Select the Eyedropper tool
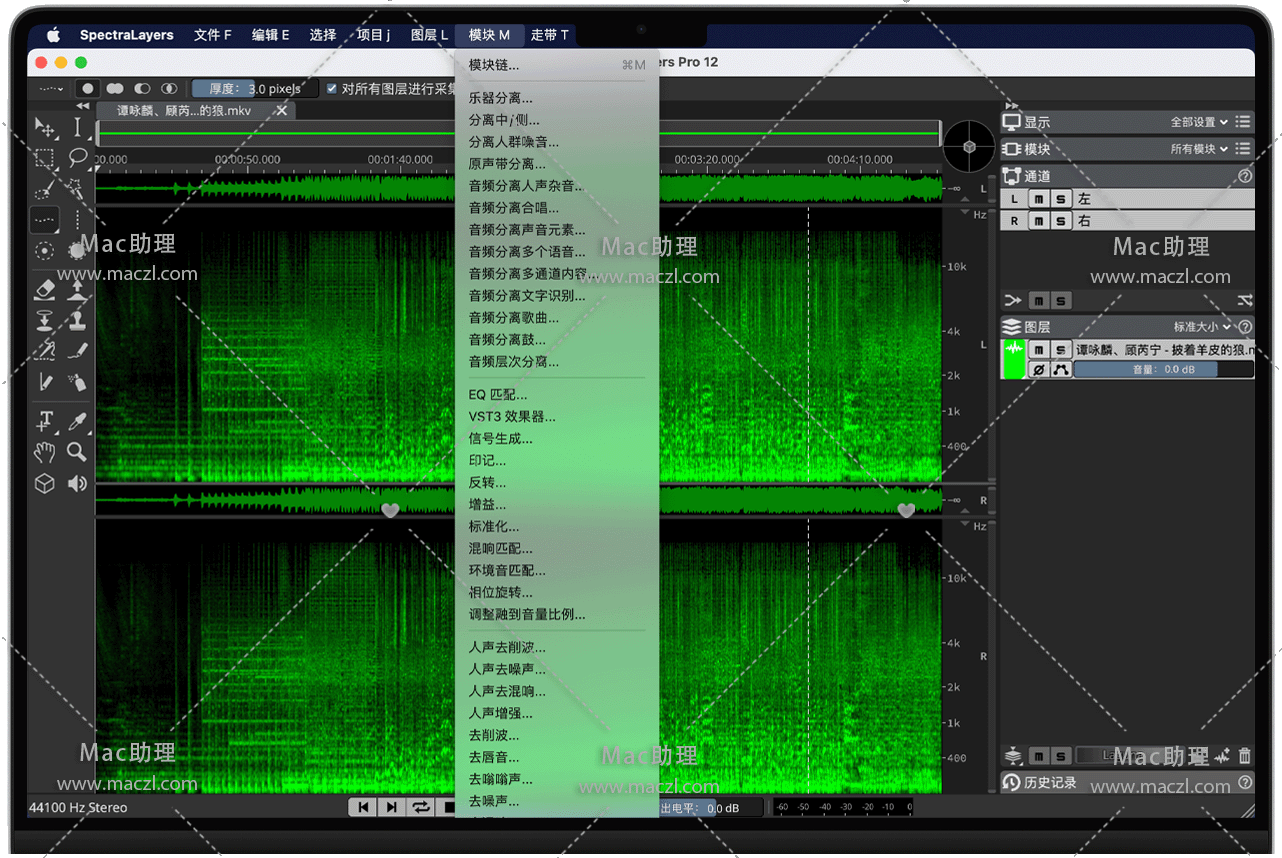The height and width of the screenshot is (858, 1282). [x=77, y=420]
